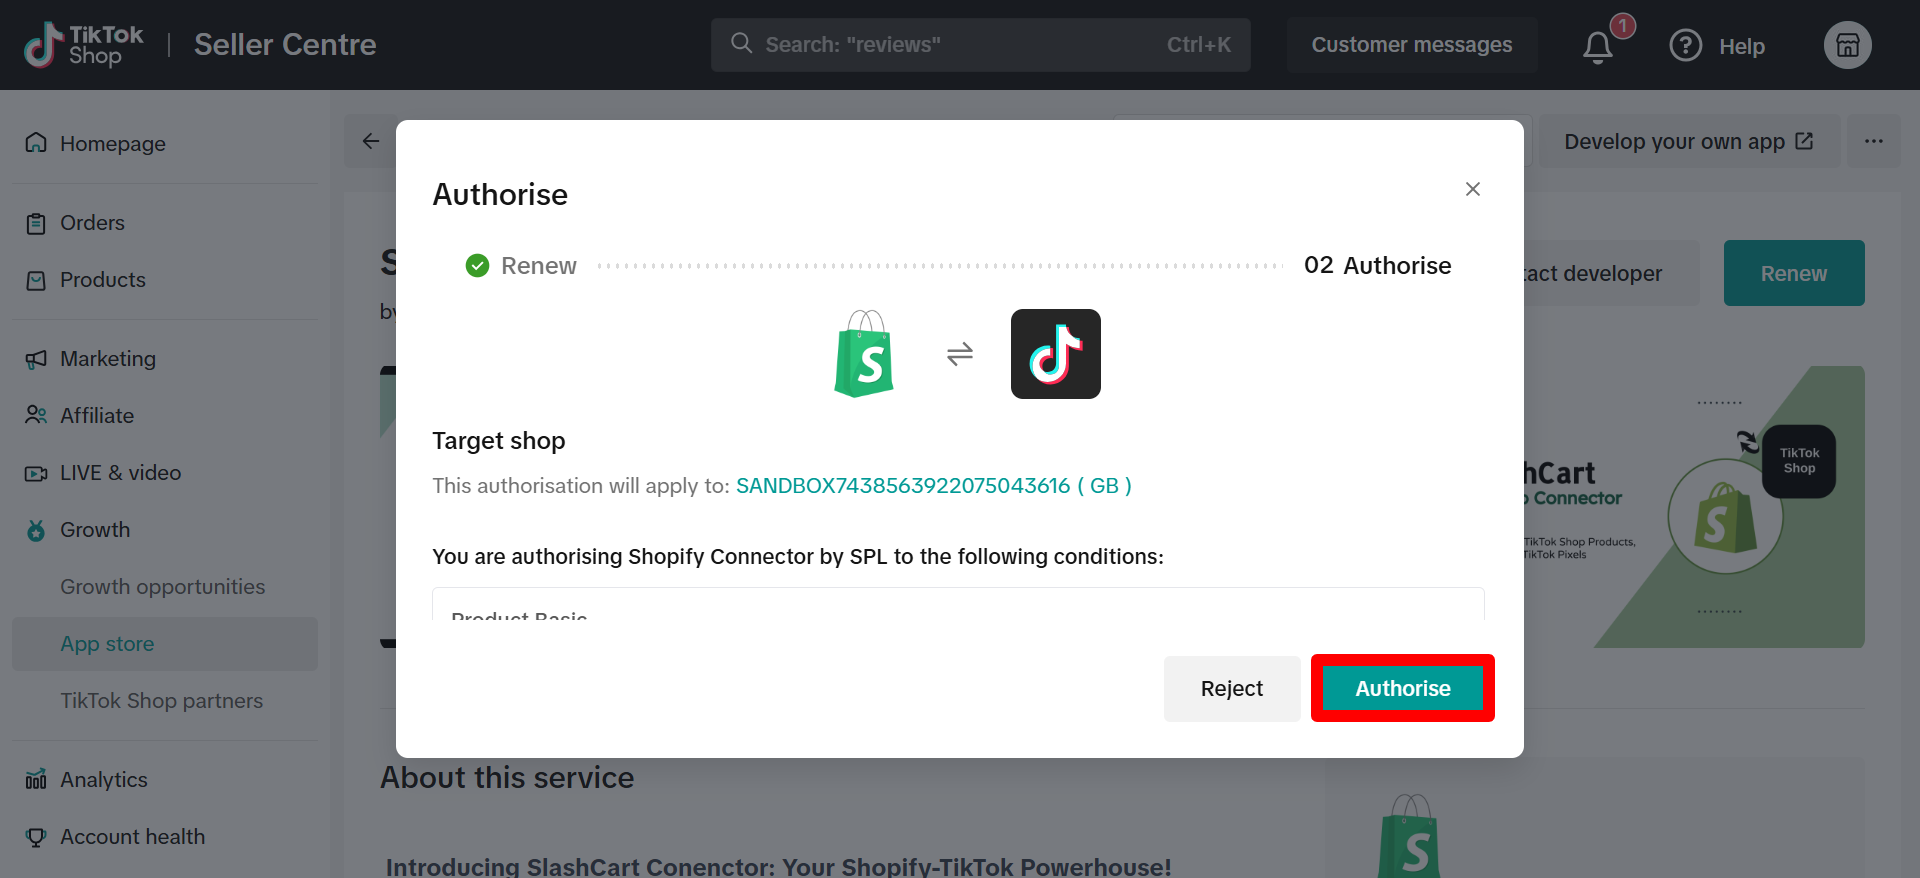Click the SANDBOX target shop link

933,486
